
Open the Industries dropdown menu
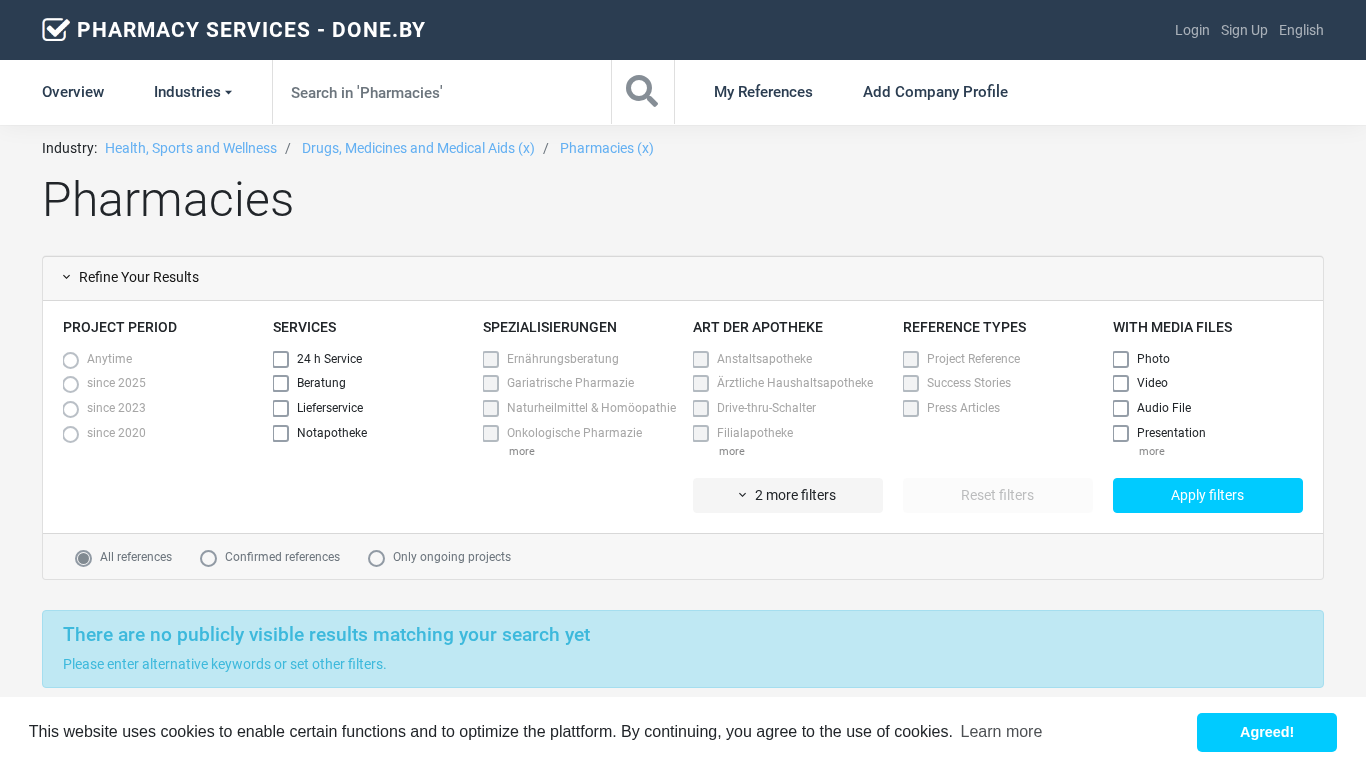(x=193, y=92)
